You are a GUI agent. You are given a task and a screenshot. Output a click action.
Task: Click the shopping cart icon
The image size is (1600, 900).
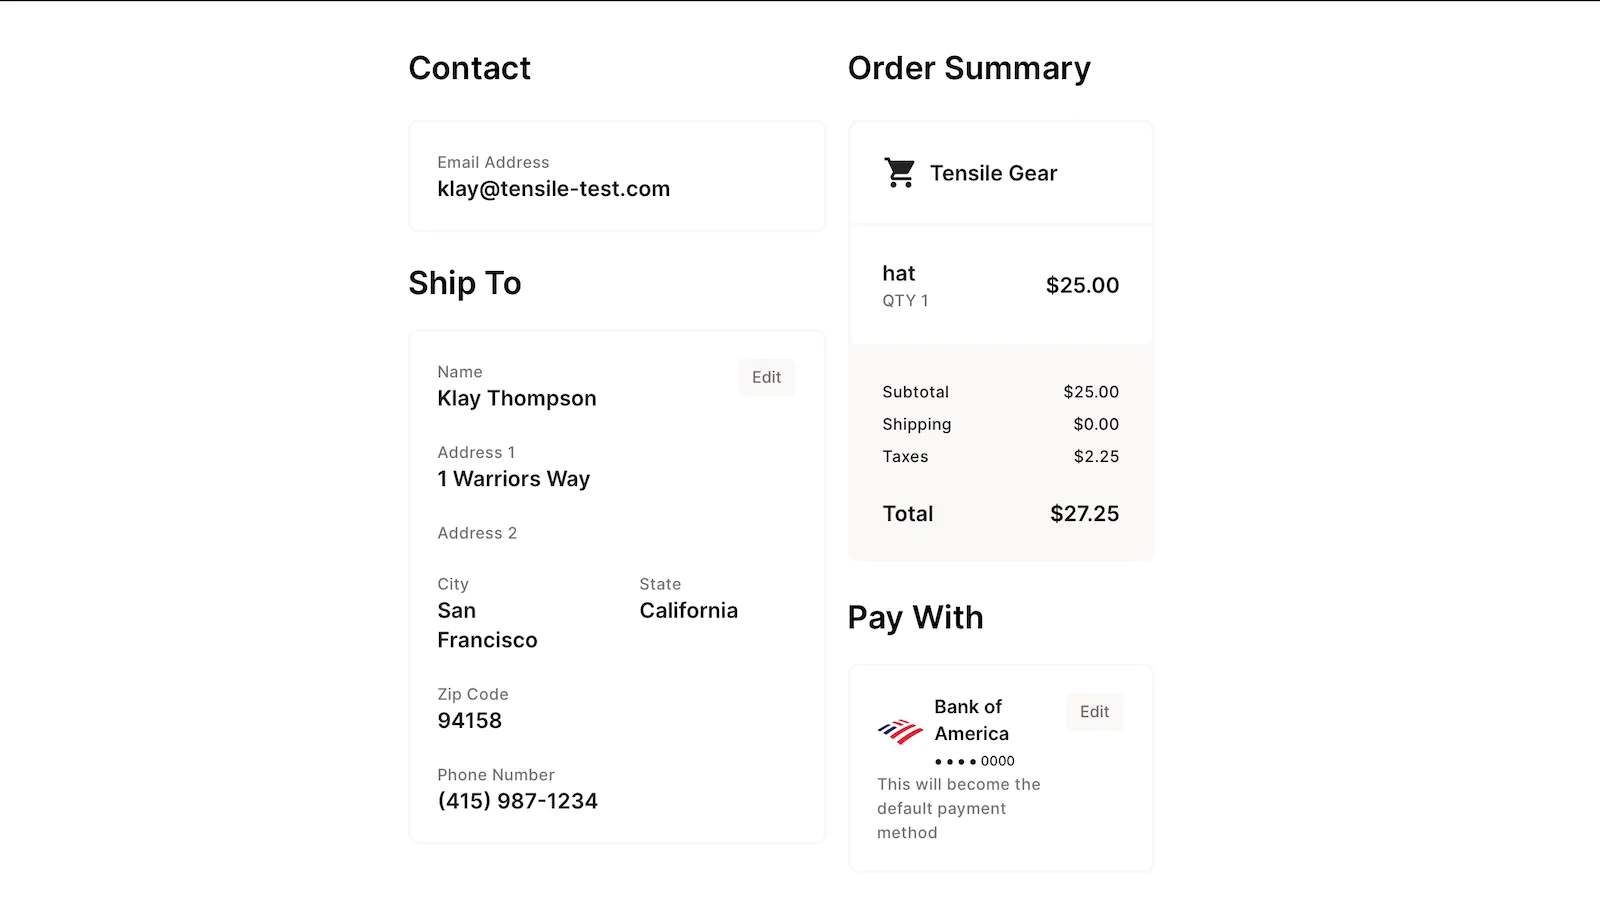pos(900,173)
